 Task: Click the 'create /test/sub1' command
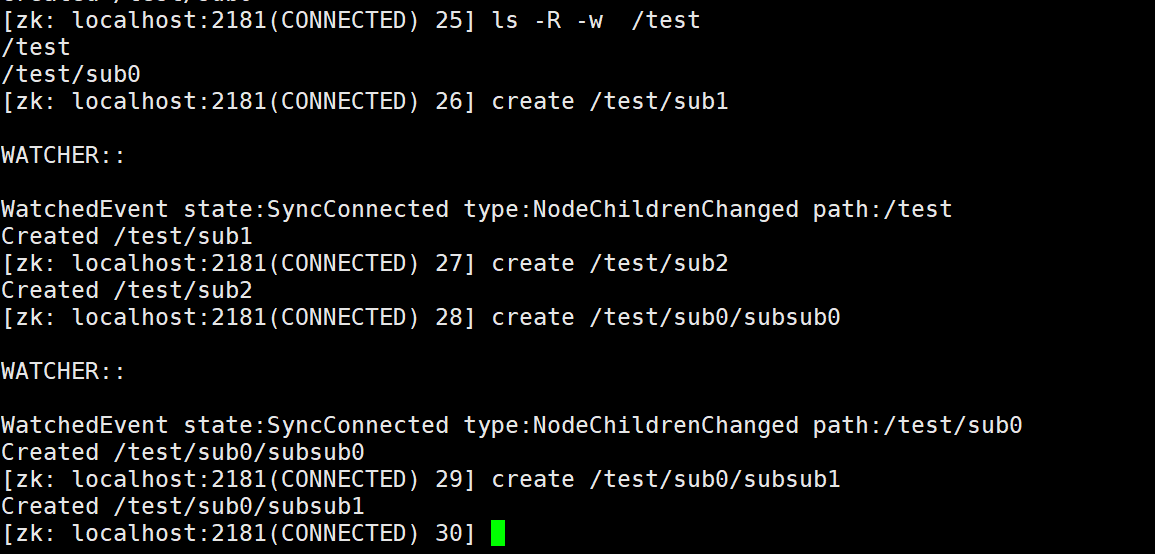pyautogui.click(x=610, y=101)
